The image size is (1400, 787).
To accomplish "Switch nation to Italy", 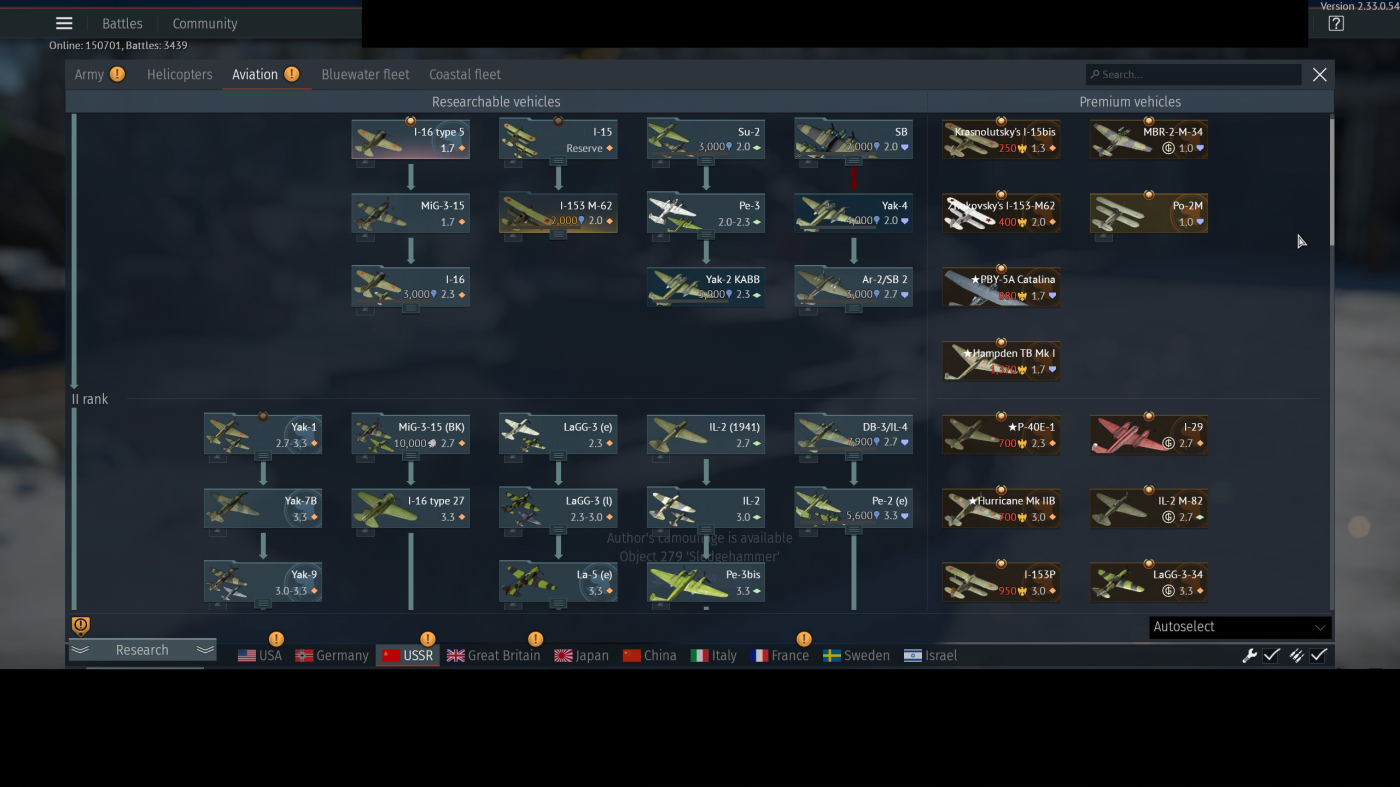I will point(713,656).
